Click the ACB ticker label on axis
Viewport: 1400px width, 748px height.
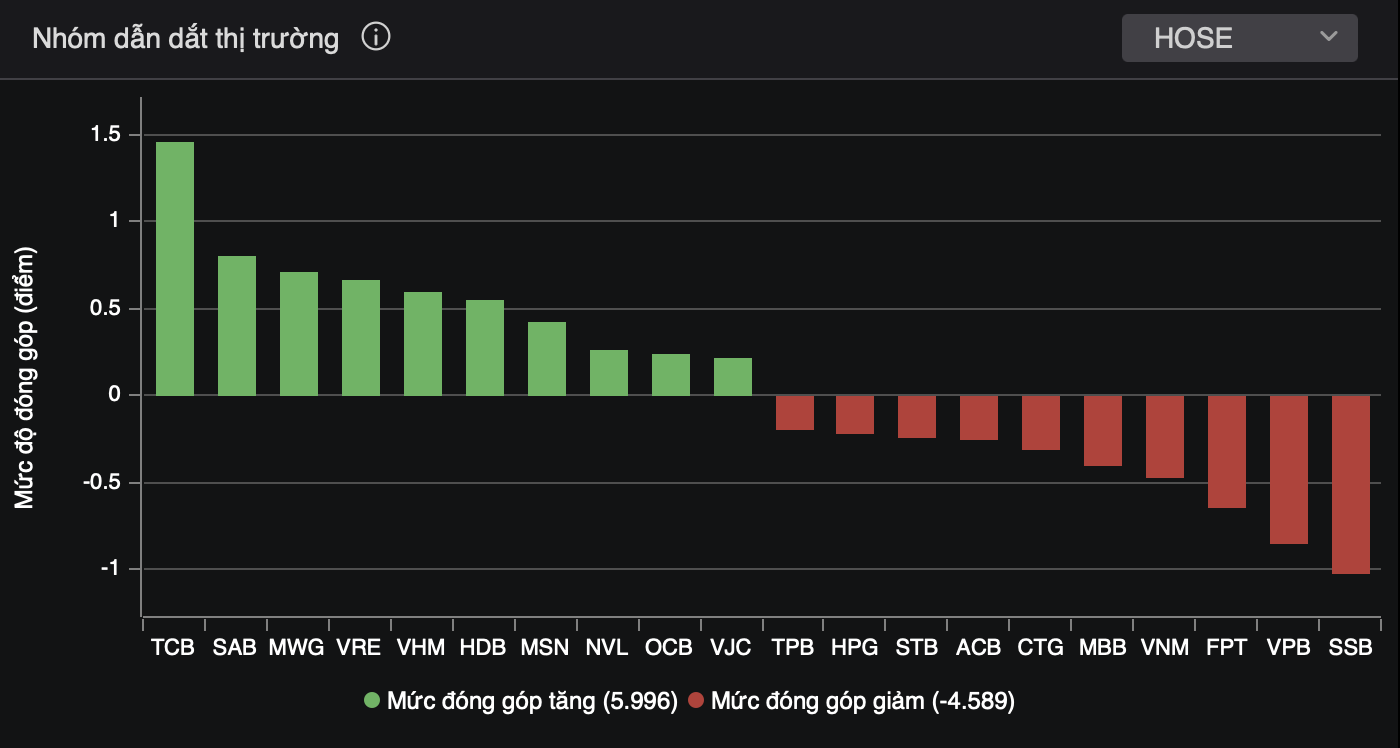tap(979, 647)
